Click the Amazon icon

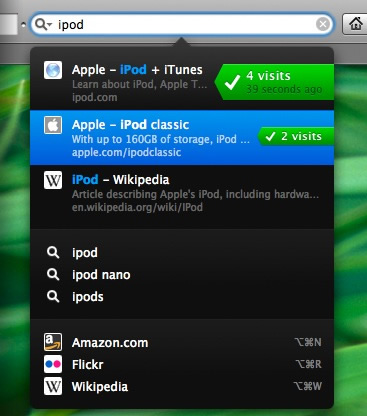point(53,342)
